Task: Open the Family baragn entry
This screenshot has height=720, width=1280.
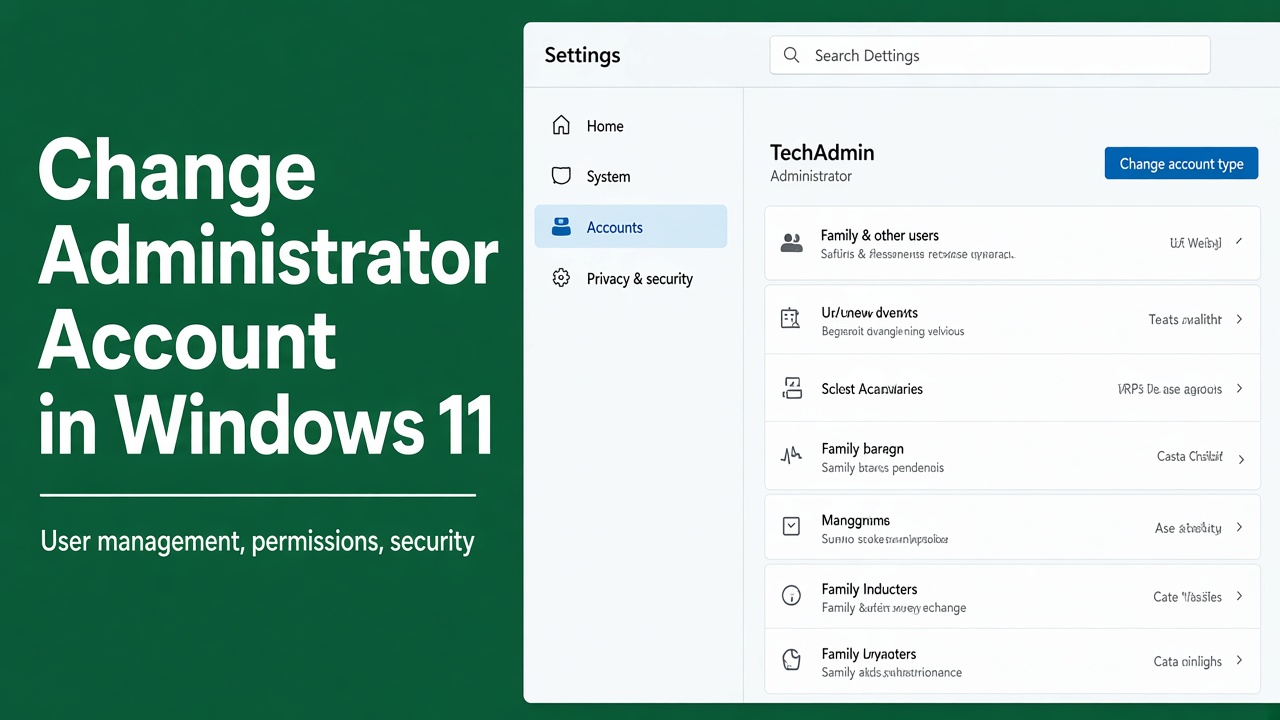Action: (1012, 457)
